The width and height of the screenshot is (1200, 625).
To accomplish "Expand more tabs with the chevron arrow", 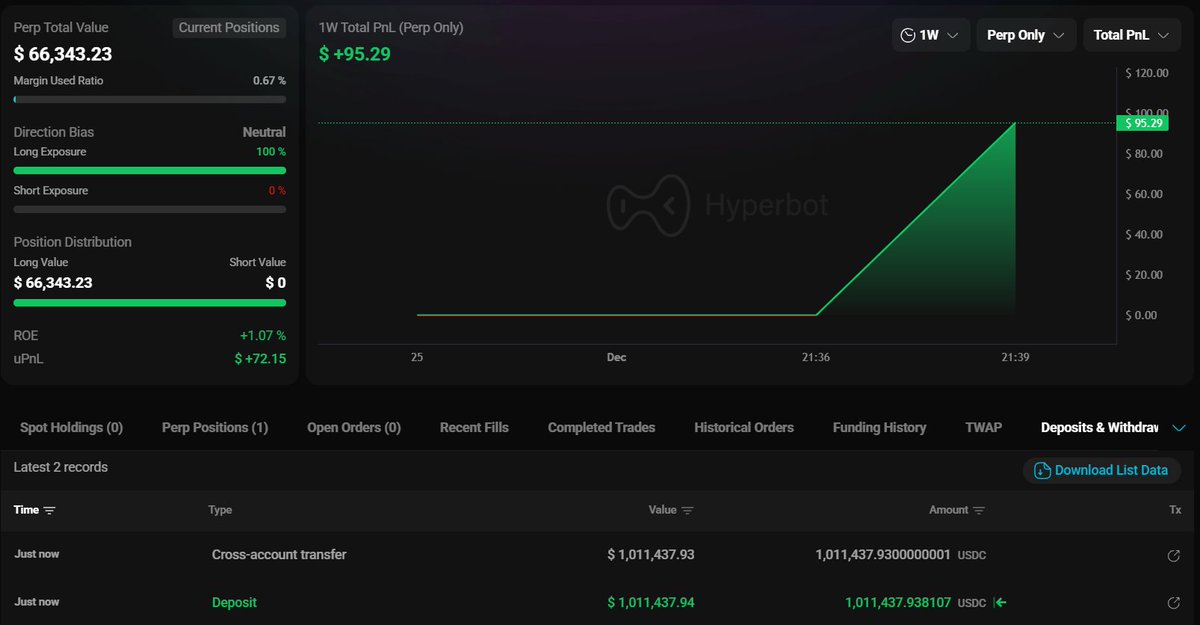I will (1178, 428).
